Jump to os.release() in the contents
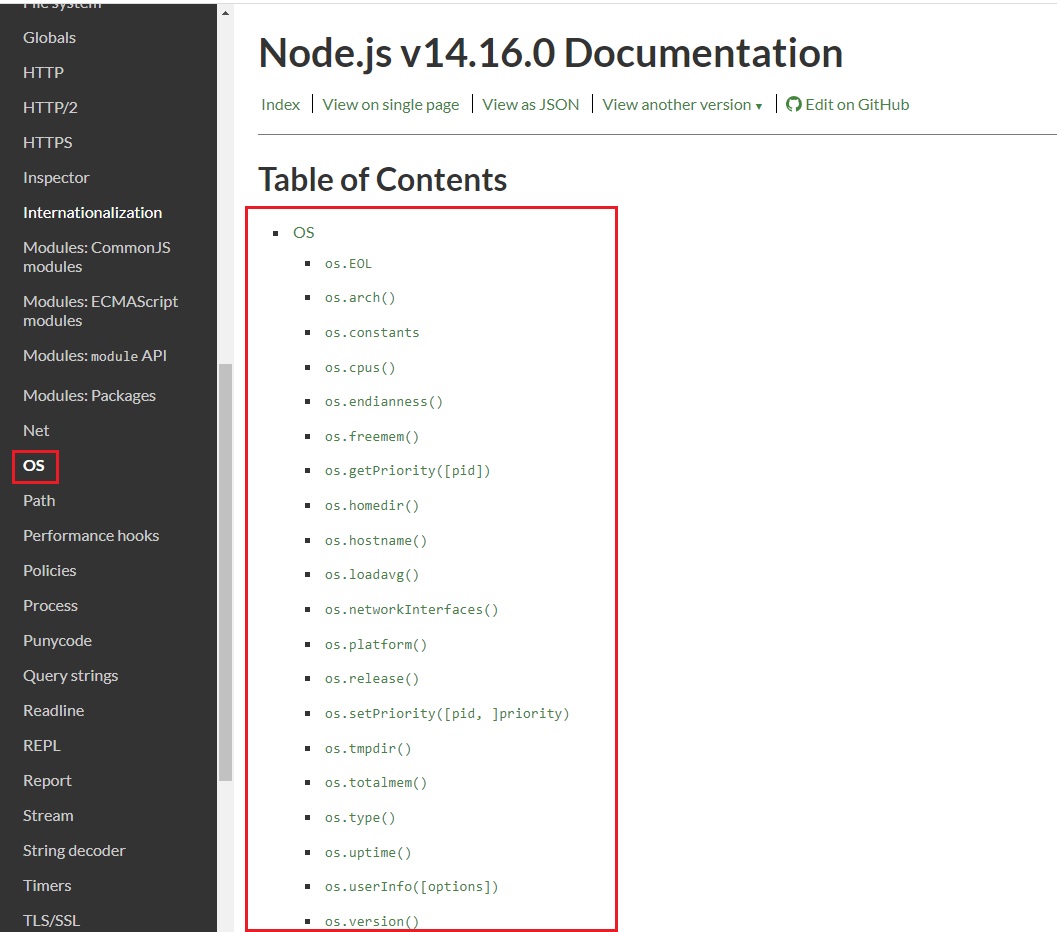The height and width of the screenshot is (932, 1057). pyautogui.click(x=372, y=679)
